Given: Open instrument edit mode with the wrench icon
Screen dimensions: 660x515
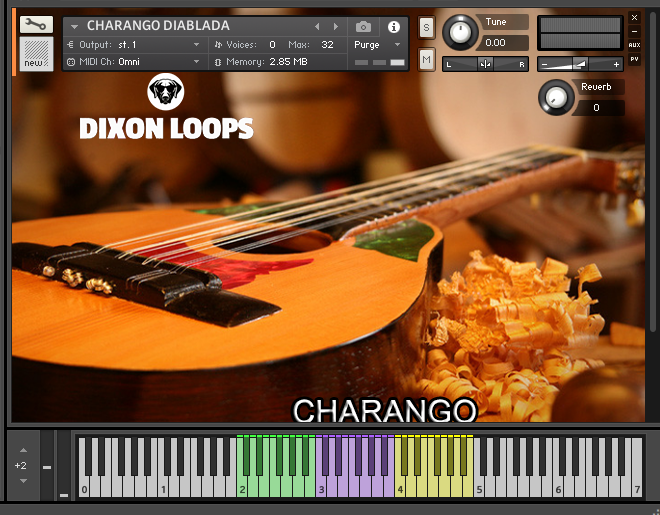Looking at the screenshot, I should click(x=36, y=24).
